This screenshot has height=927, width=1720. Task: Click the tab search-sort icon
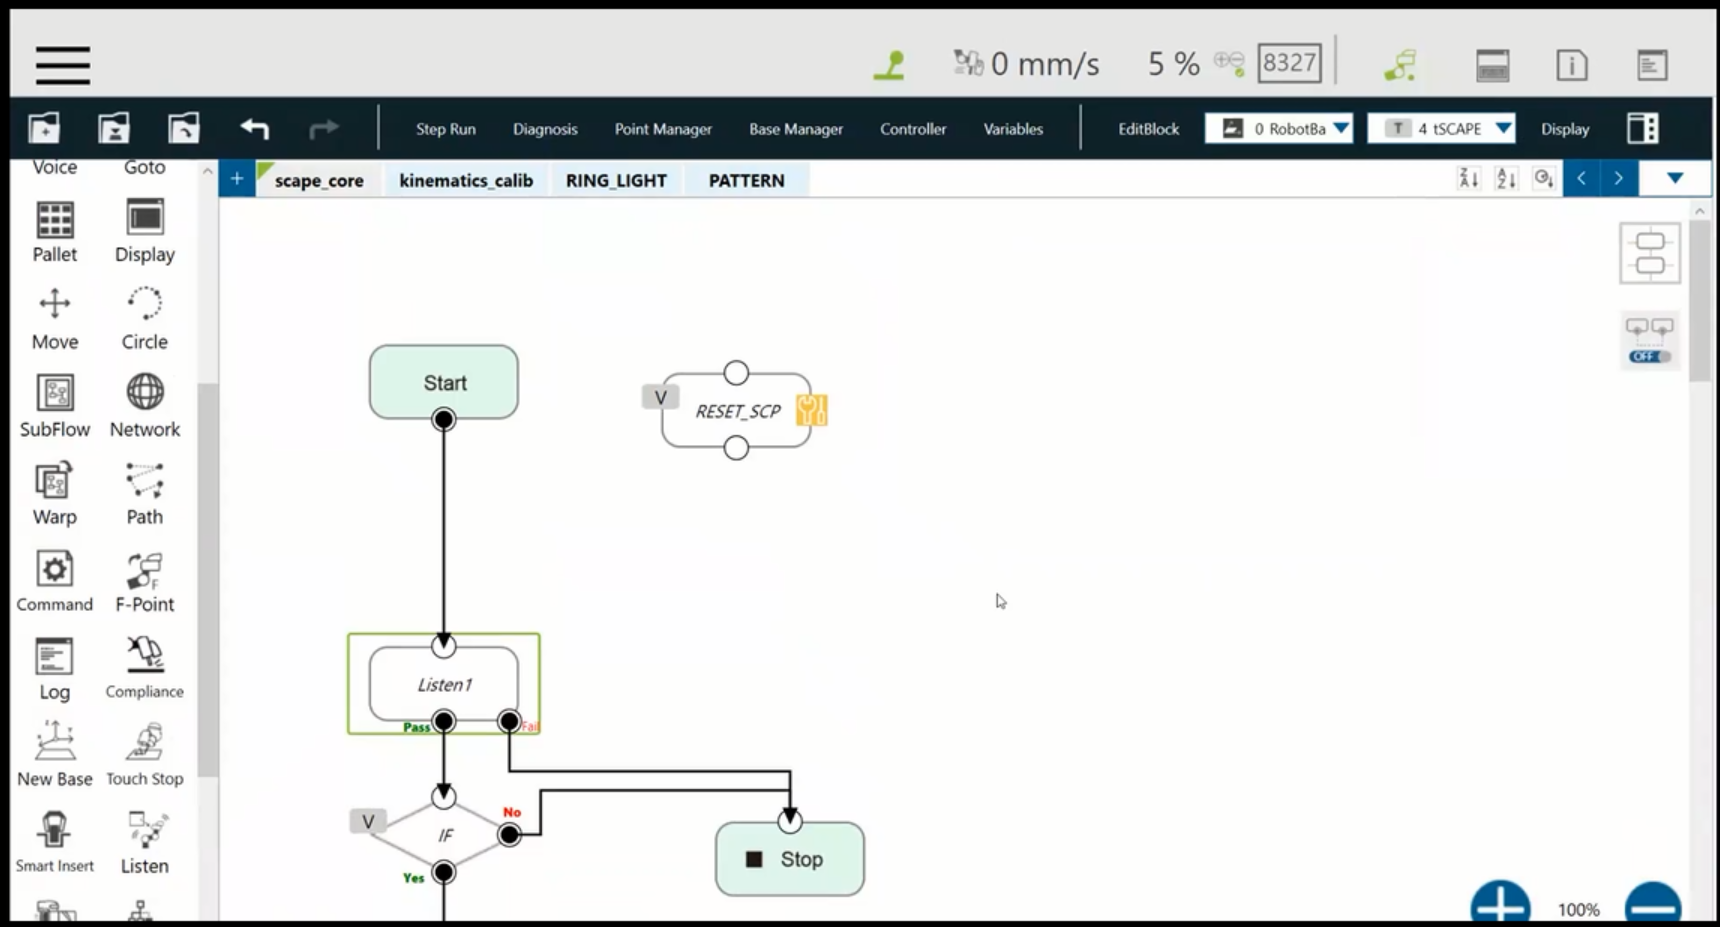point(1544,179)
